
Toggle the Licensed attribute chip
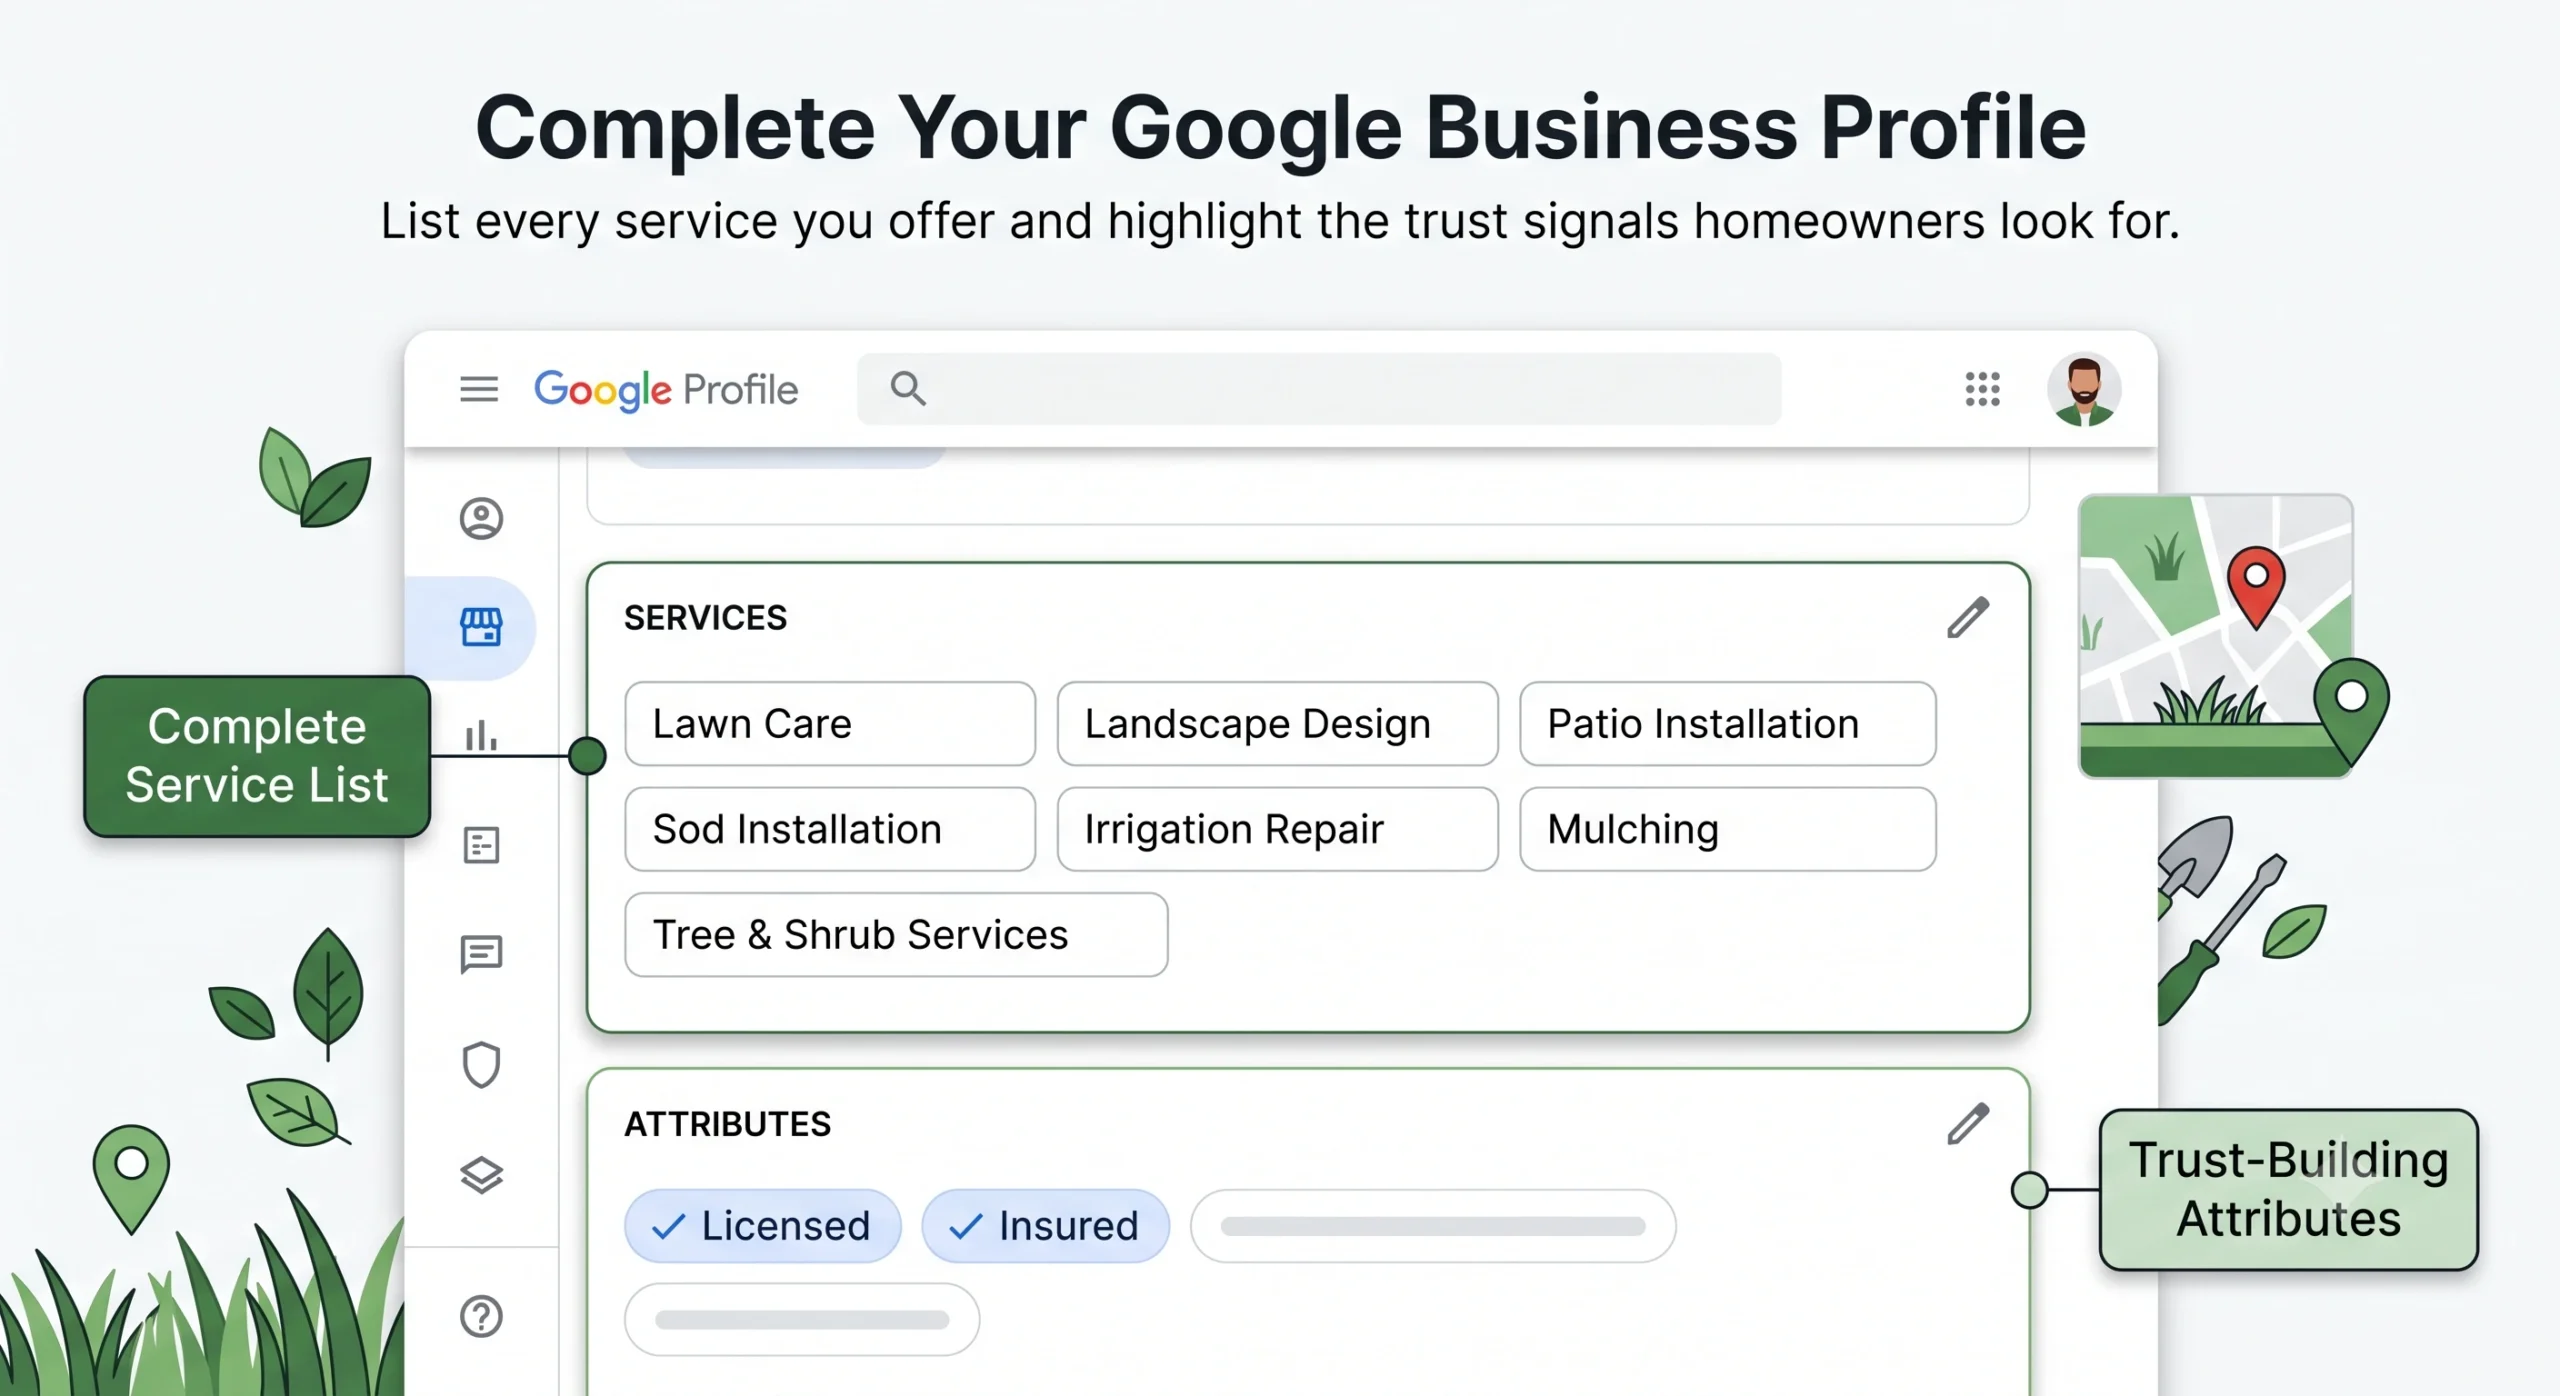(x=762, y=1226)
